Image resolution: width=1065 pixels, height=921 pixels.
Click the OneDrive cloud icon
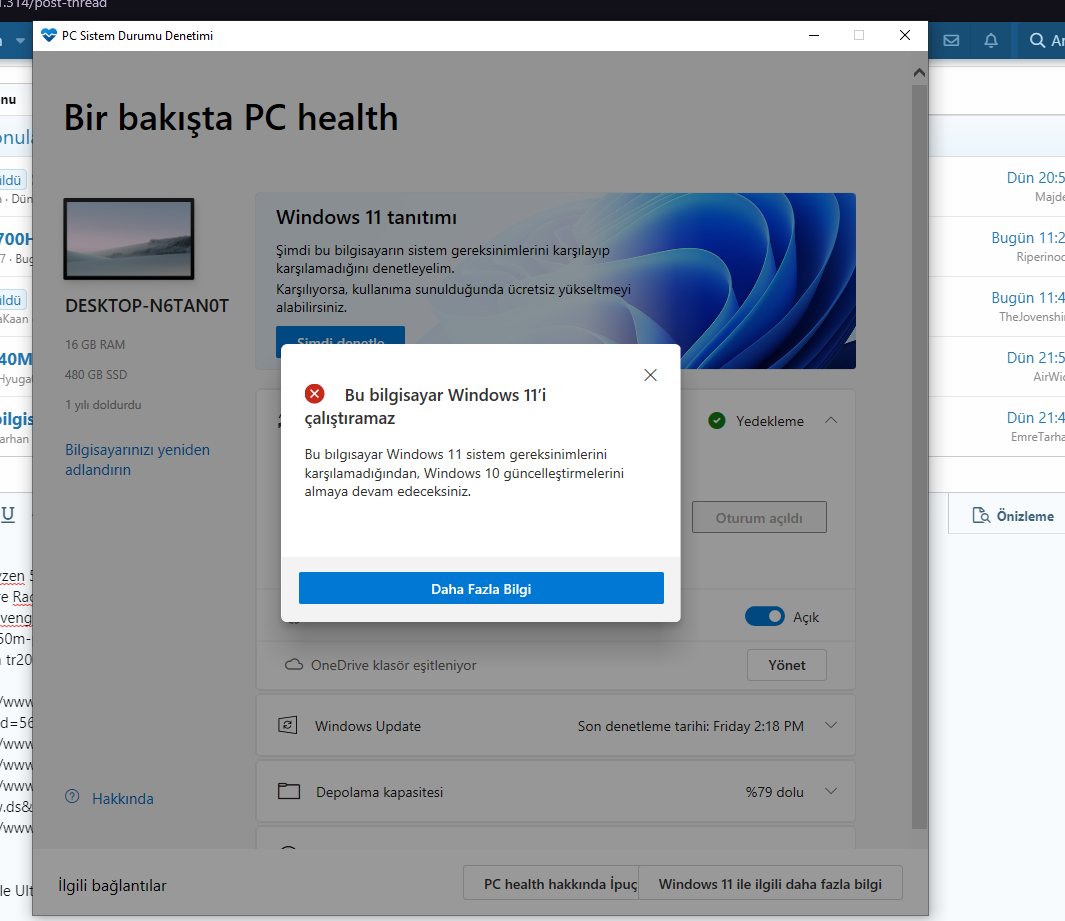tap(293, 664)
